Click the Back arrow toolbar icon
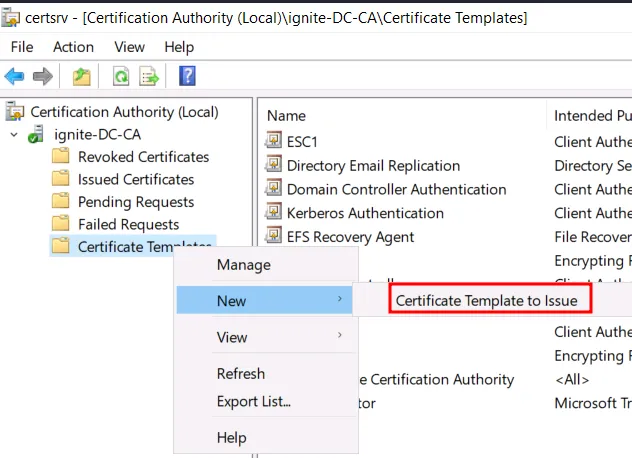Viewport: 632px width, 458px height. coord(14,76)
